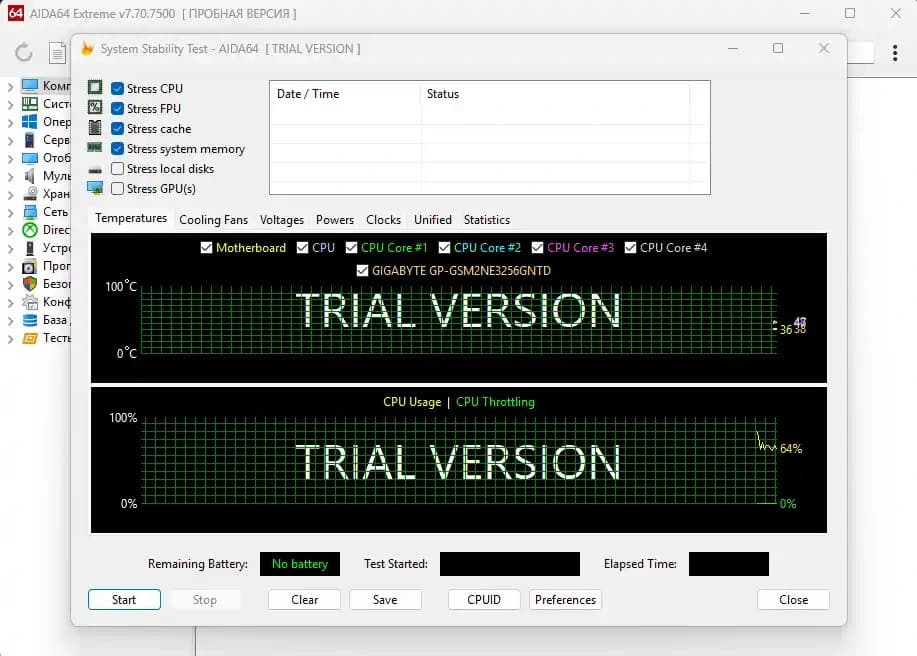This screenshot has width=917, height=656.
Task: Expand the benchmark tests tree node
Action: coord(10,338)
